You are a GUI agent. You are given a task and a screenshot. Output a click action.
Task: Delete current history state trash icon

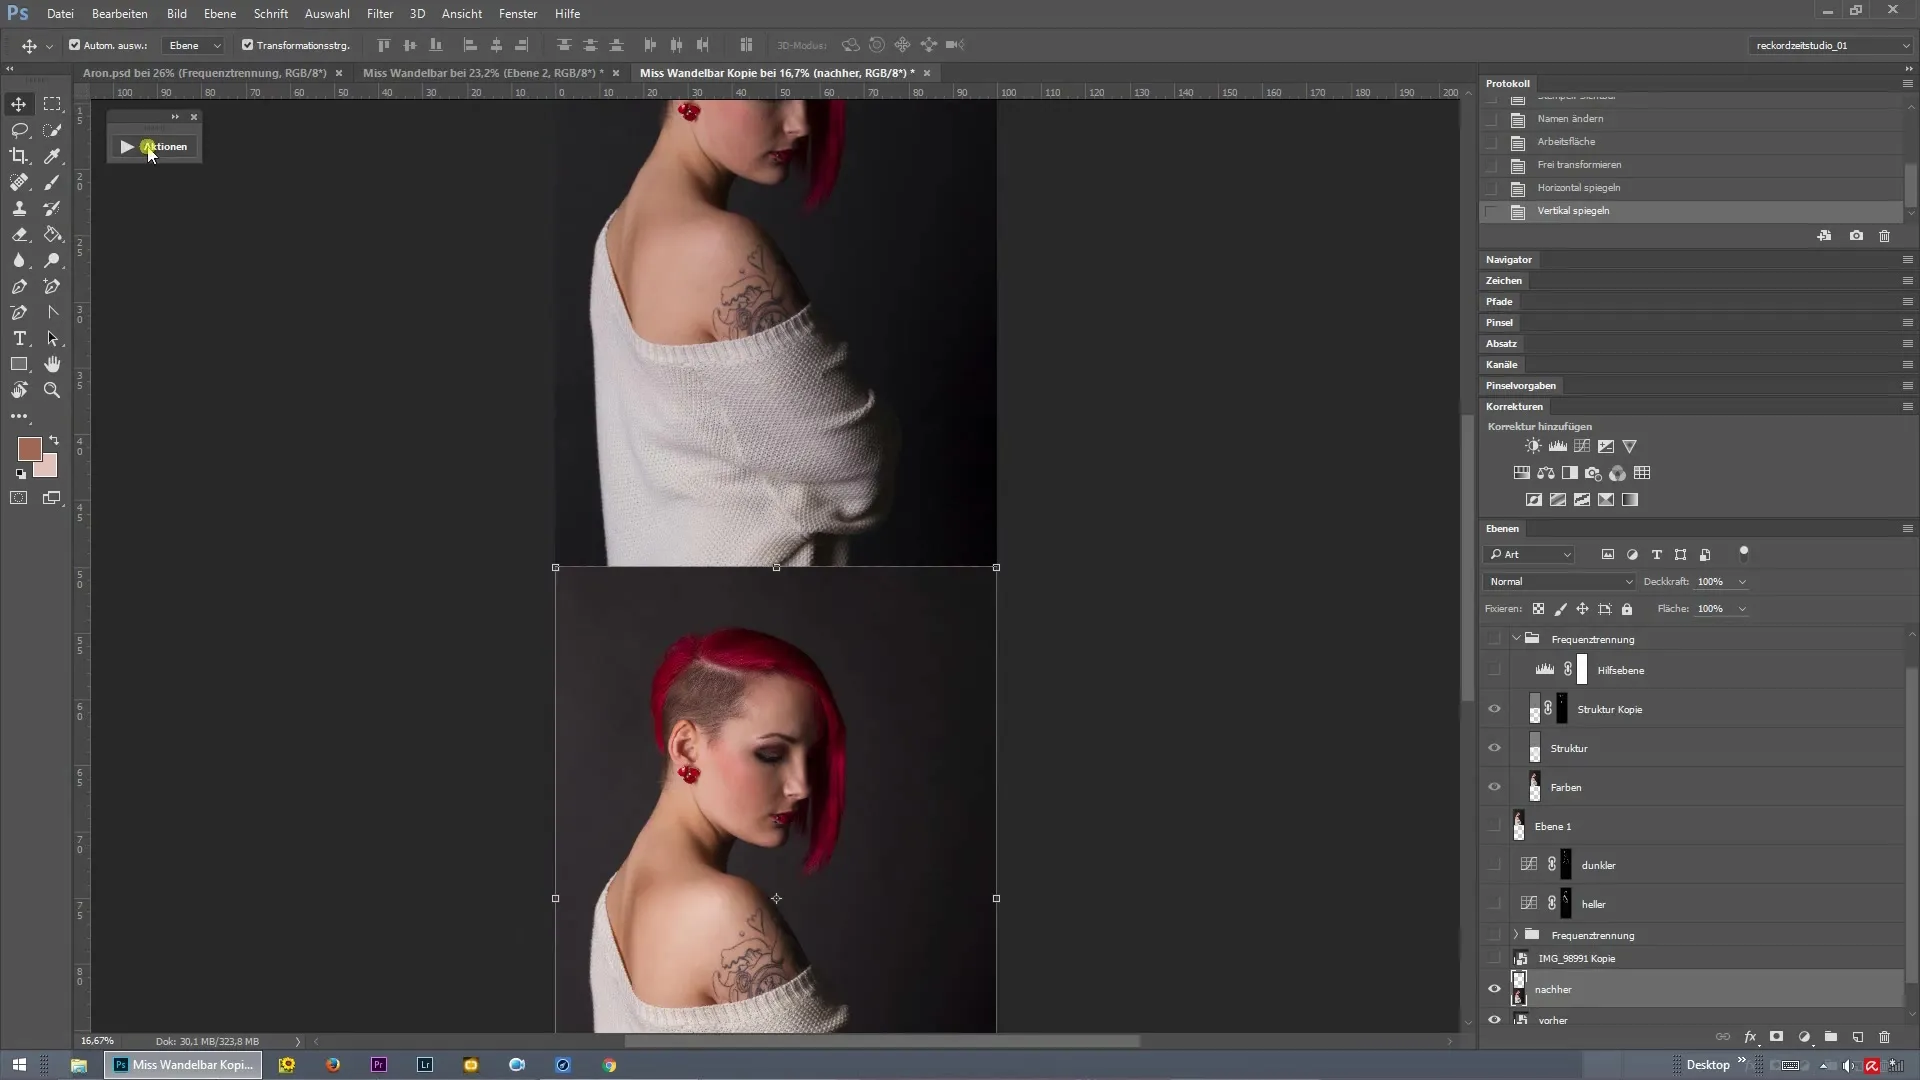click(1884, 236)
